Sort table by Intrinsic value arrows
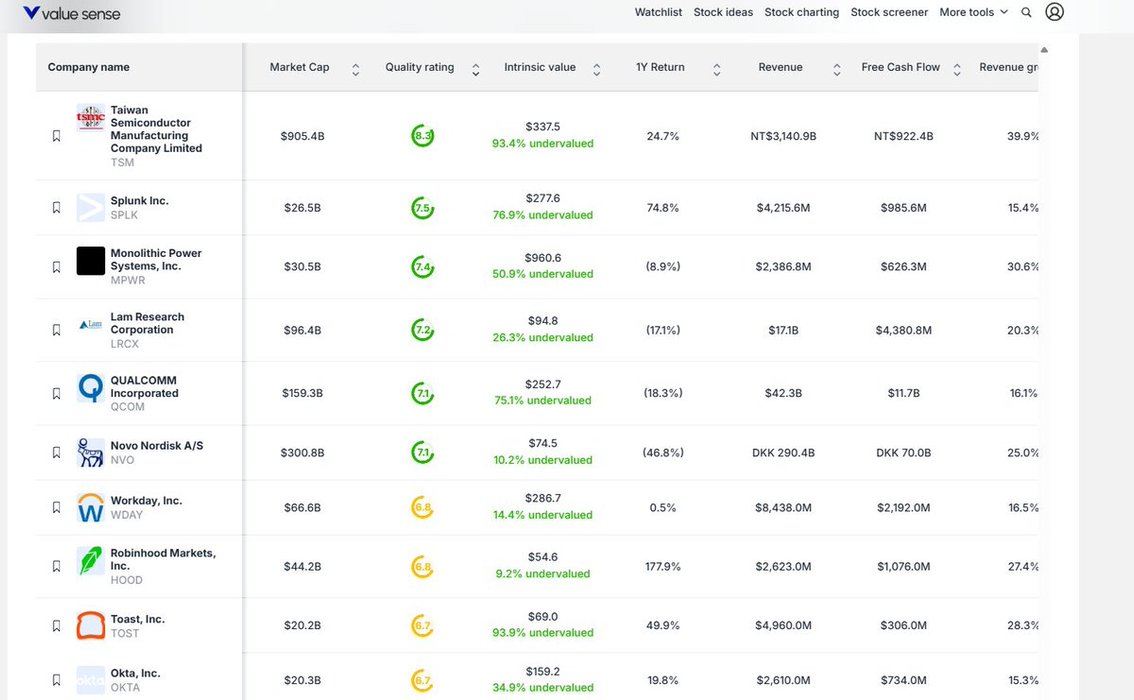Image resolution: width=1134 pixels, height=700 pixels. pyautogui.click(x=597, y=69)
